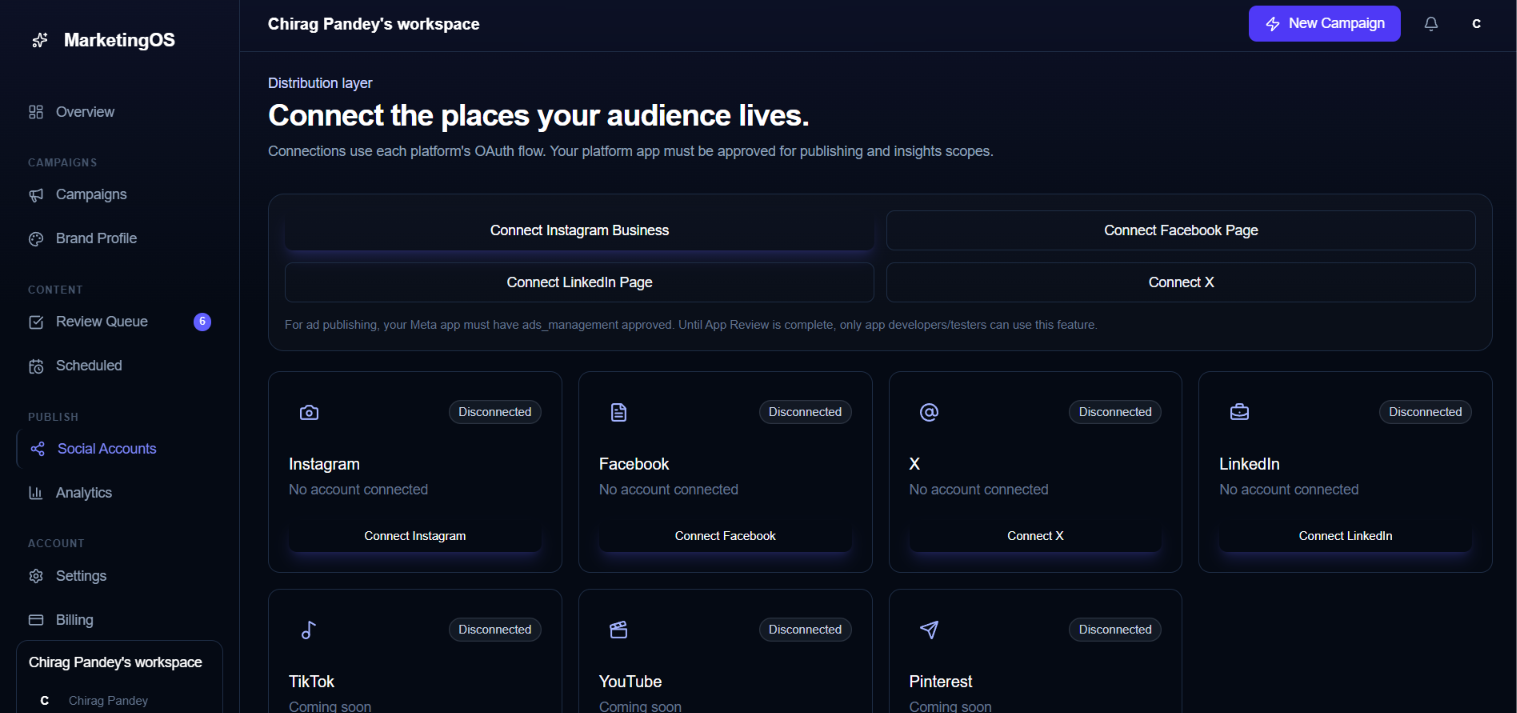Click Disconnected badge on X card
Viewport: 1517px width, 713px height.
point(1115,412)
